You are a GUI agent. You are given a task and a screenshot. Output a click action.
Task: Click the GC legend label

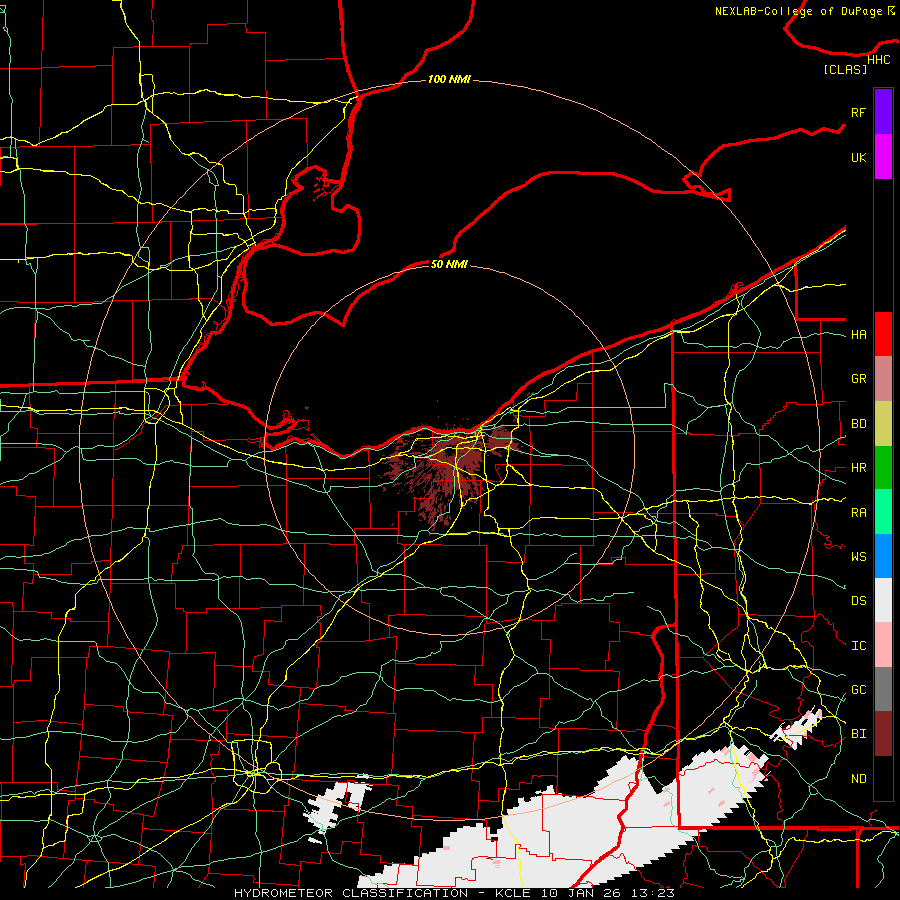pos(858,689)
